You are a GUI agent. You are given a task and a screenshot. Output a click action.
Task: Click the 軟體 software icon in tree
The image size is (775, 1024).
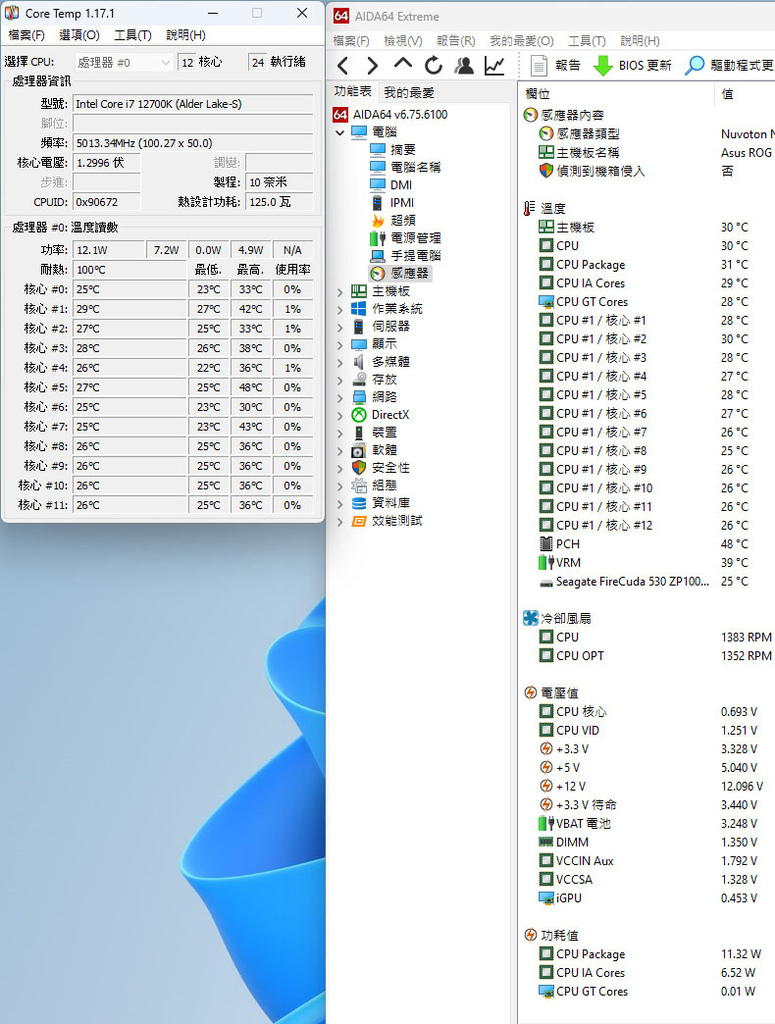[359, 450]
